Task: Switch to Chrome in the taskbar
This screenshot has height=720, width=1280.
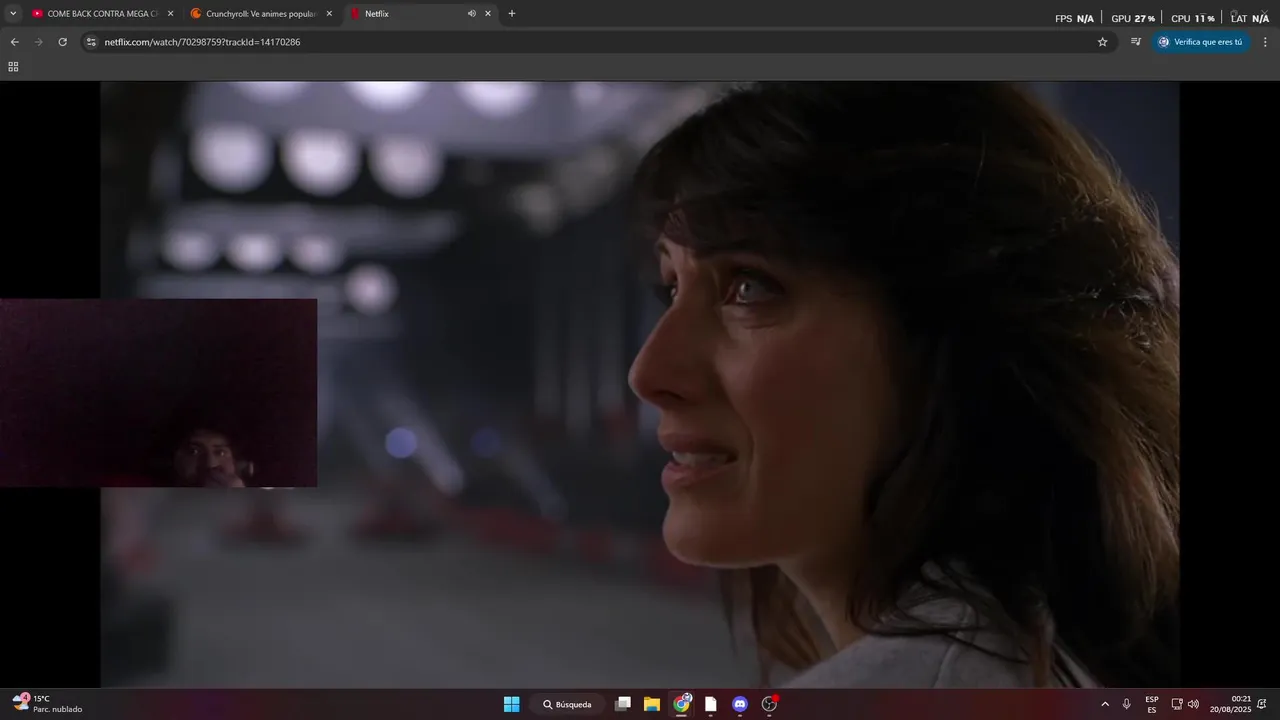Action: [x=682, y=704]
